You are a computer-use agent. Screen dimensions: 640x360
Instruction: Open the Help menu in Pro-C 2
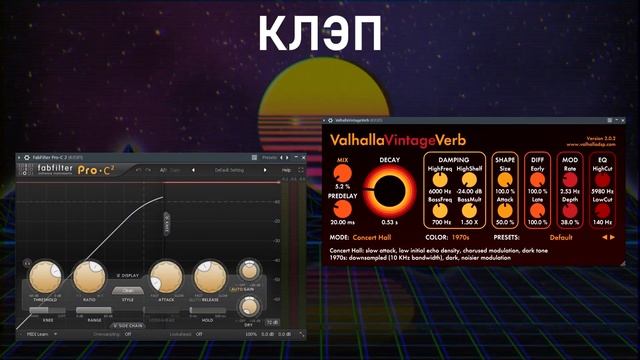[287, 170]
